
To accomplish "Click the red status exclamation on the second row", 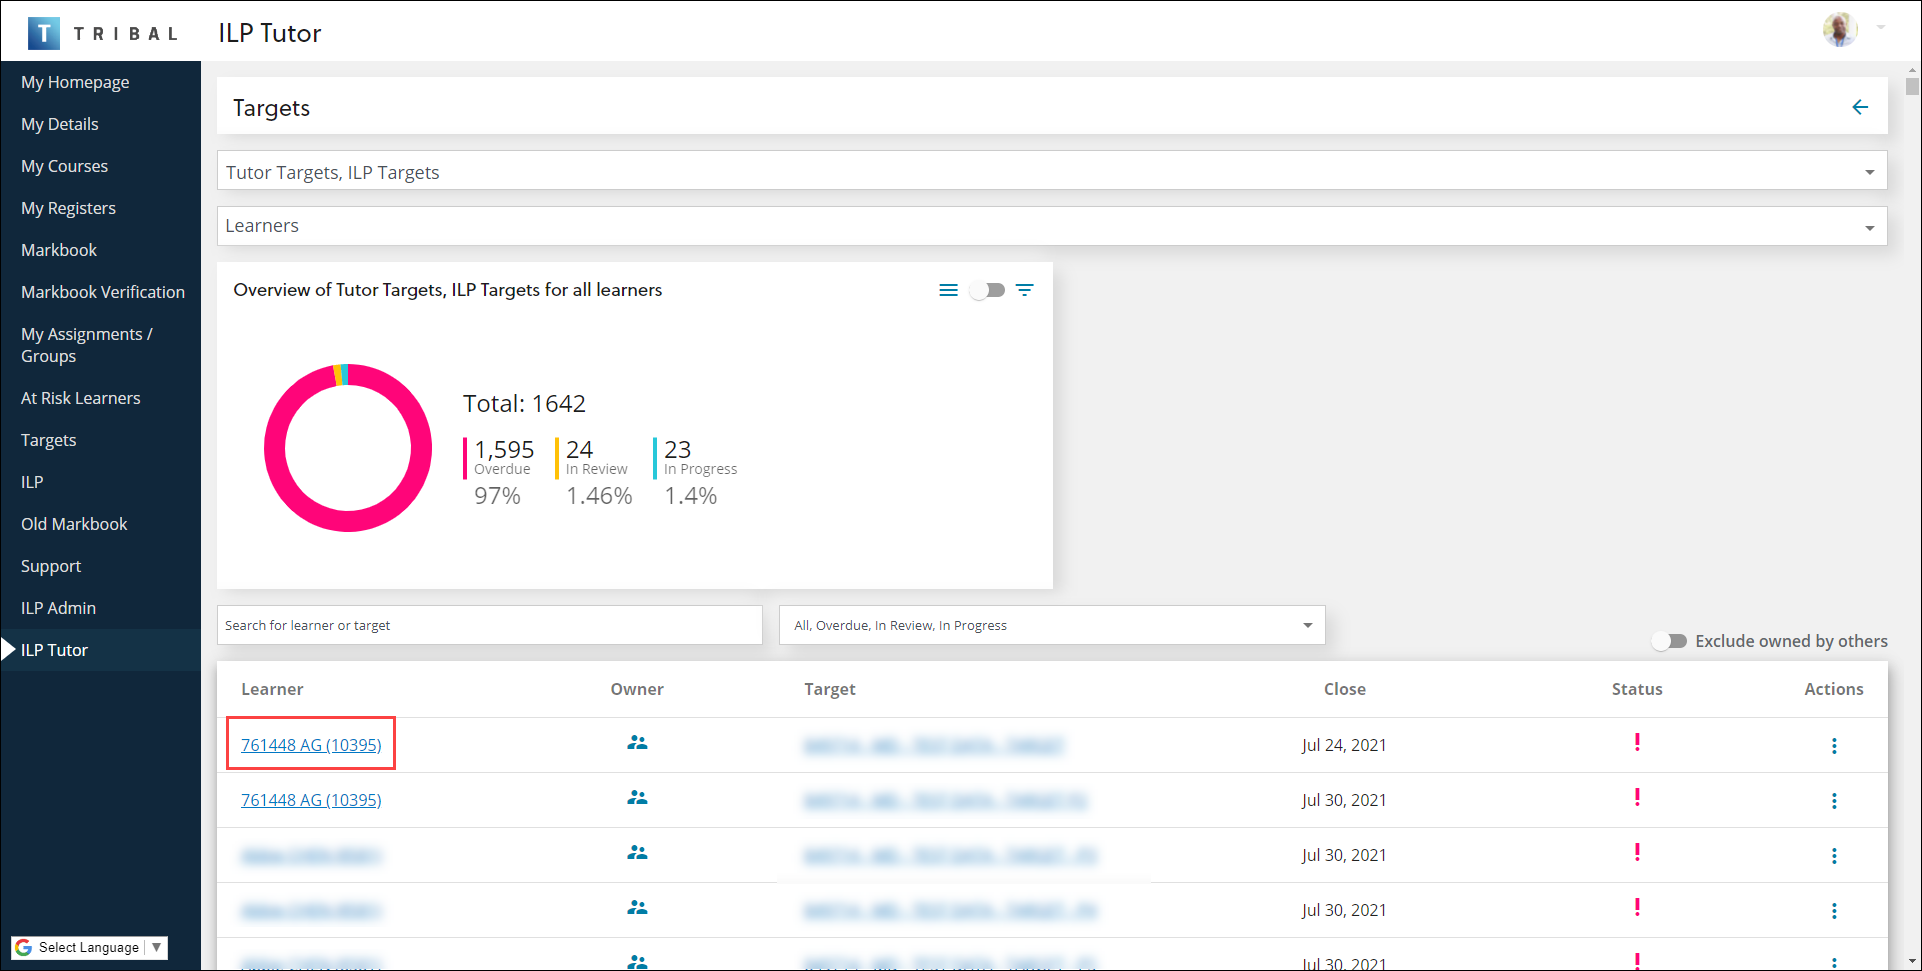I will [x=1637, y=798].
